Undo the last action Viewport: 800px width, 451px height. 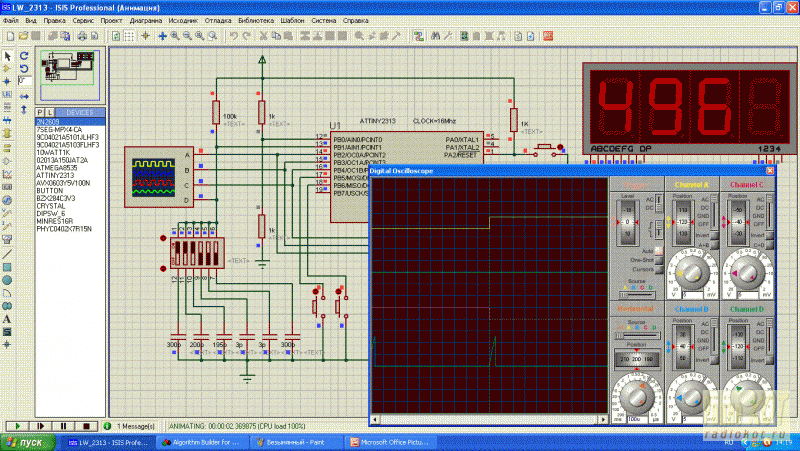234,36
